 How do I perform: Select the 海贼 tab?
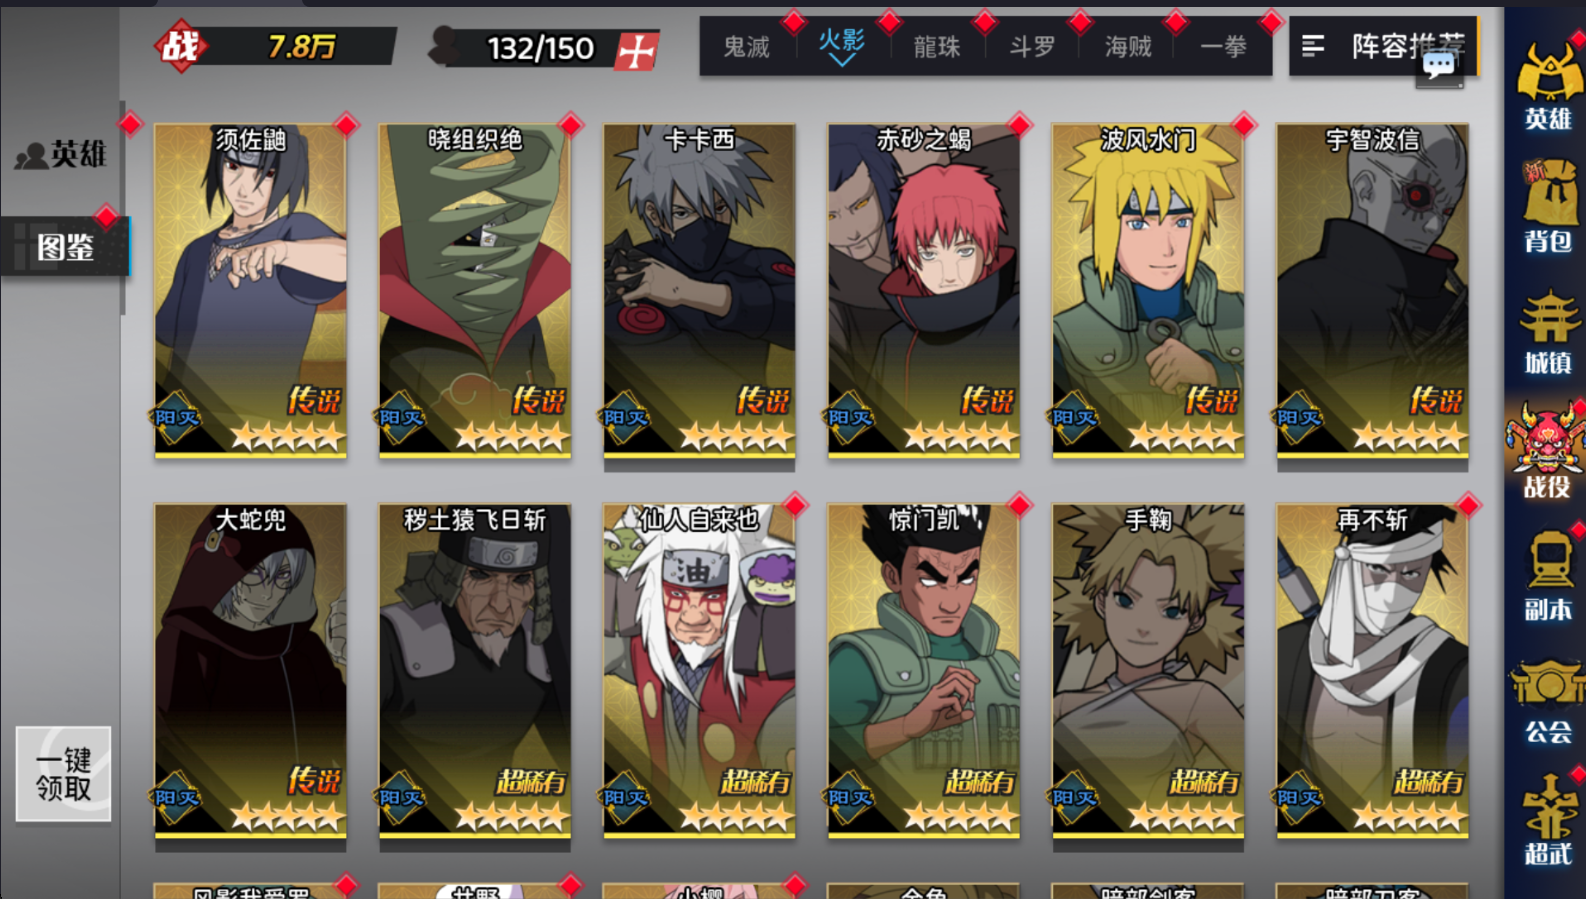point(1128,47)
